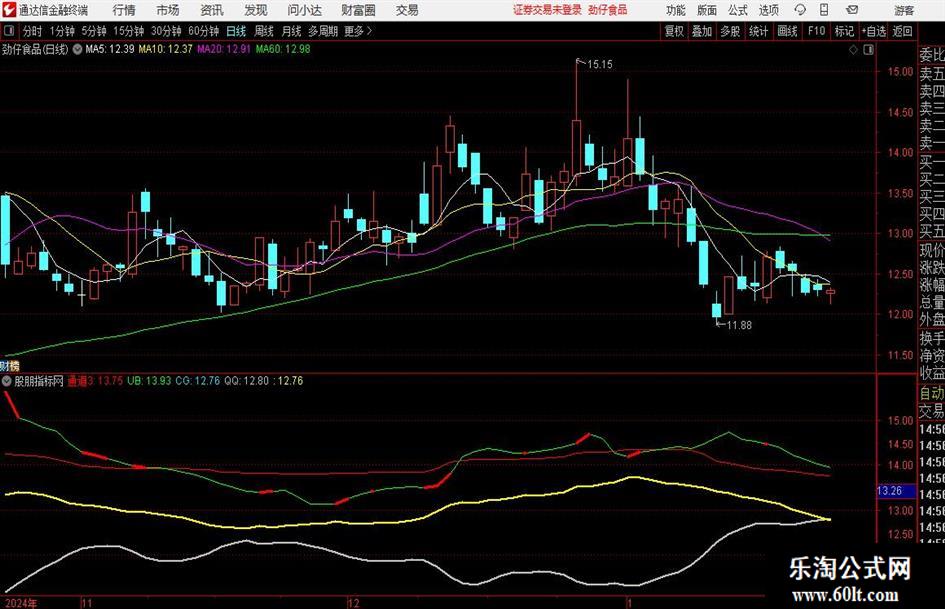945x609 pixels.
Task: Open the 市场 menu
Action: [168, 10]
